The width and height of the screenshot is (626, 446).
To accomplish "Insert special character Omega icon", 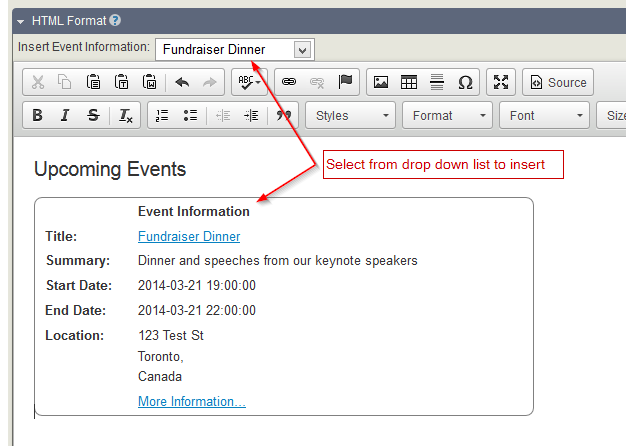I will (x=465, y=82).
